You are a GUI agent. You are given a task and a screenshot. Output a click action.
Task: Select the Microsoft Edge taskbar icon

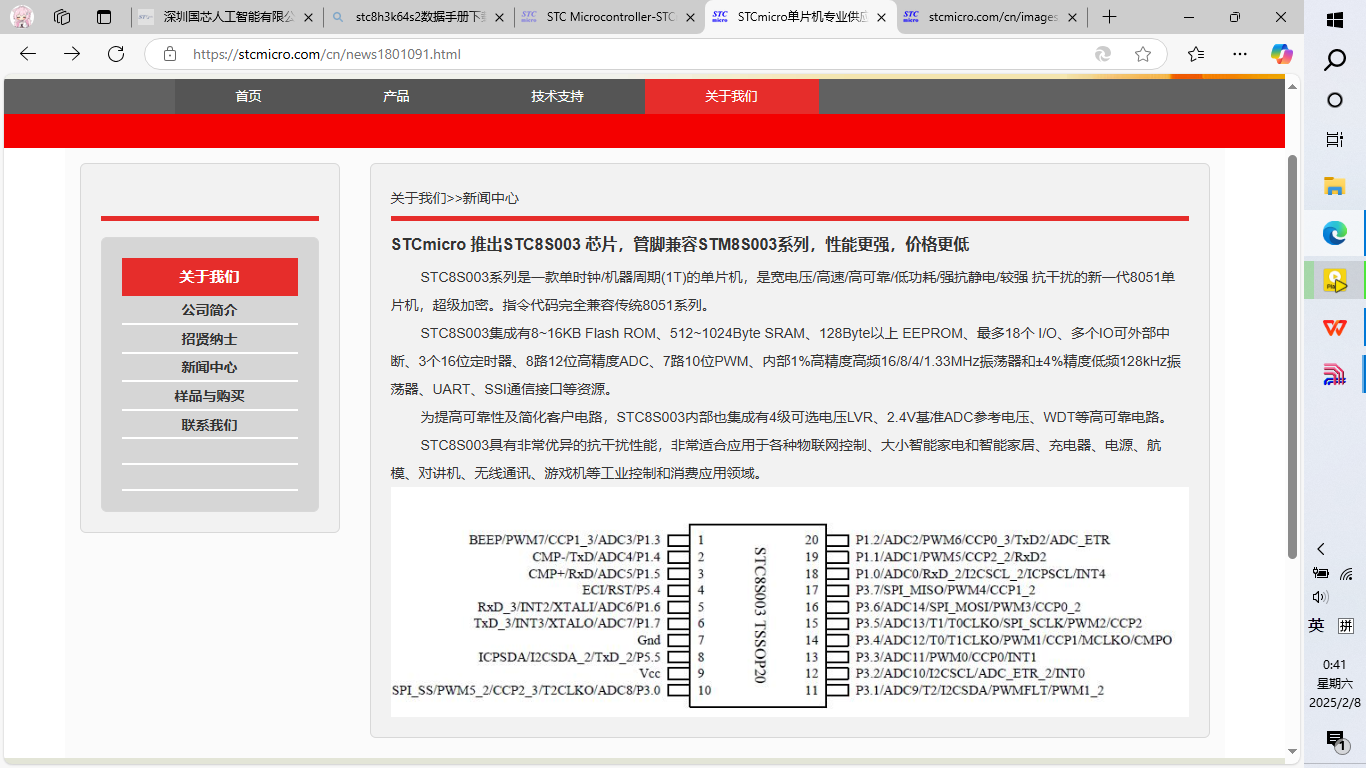1335,234
